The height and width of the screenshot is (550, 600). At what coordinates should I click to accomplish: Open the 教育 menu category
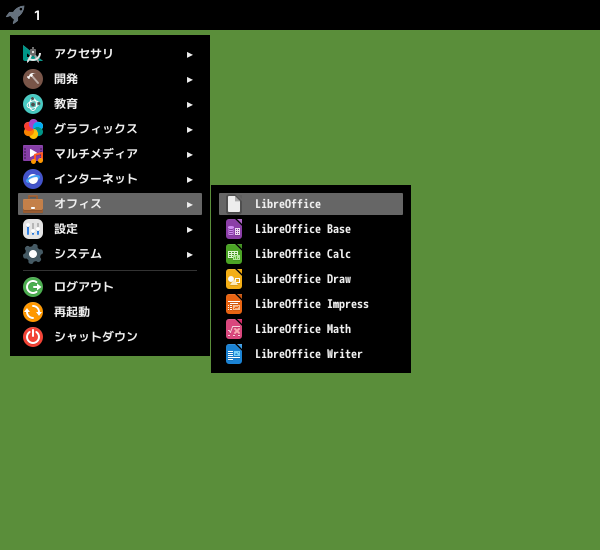click(x=110, y=104)
